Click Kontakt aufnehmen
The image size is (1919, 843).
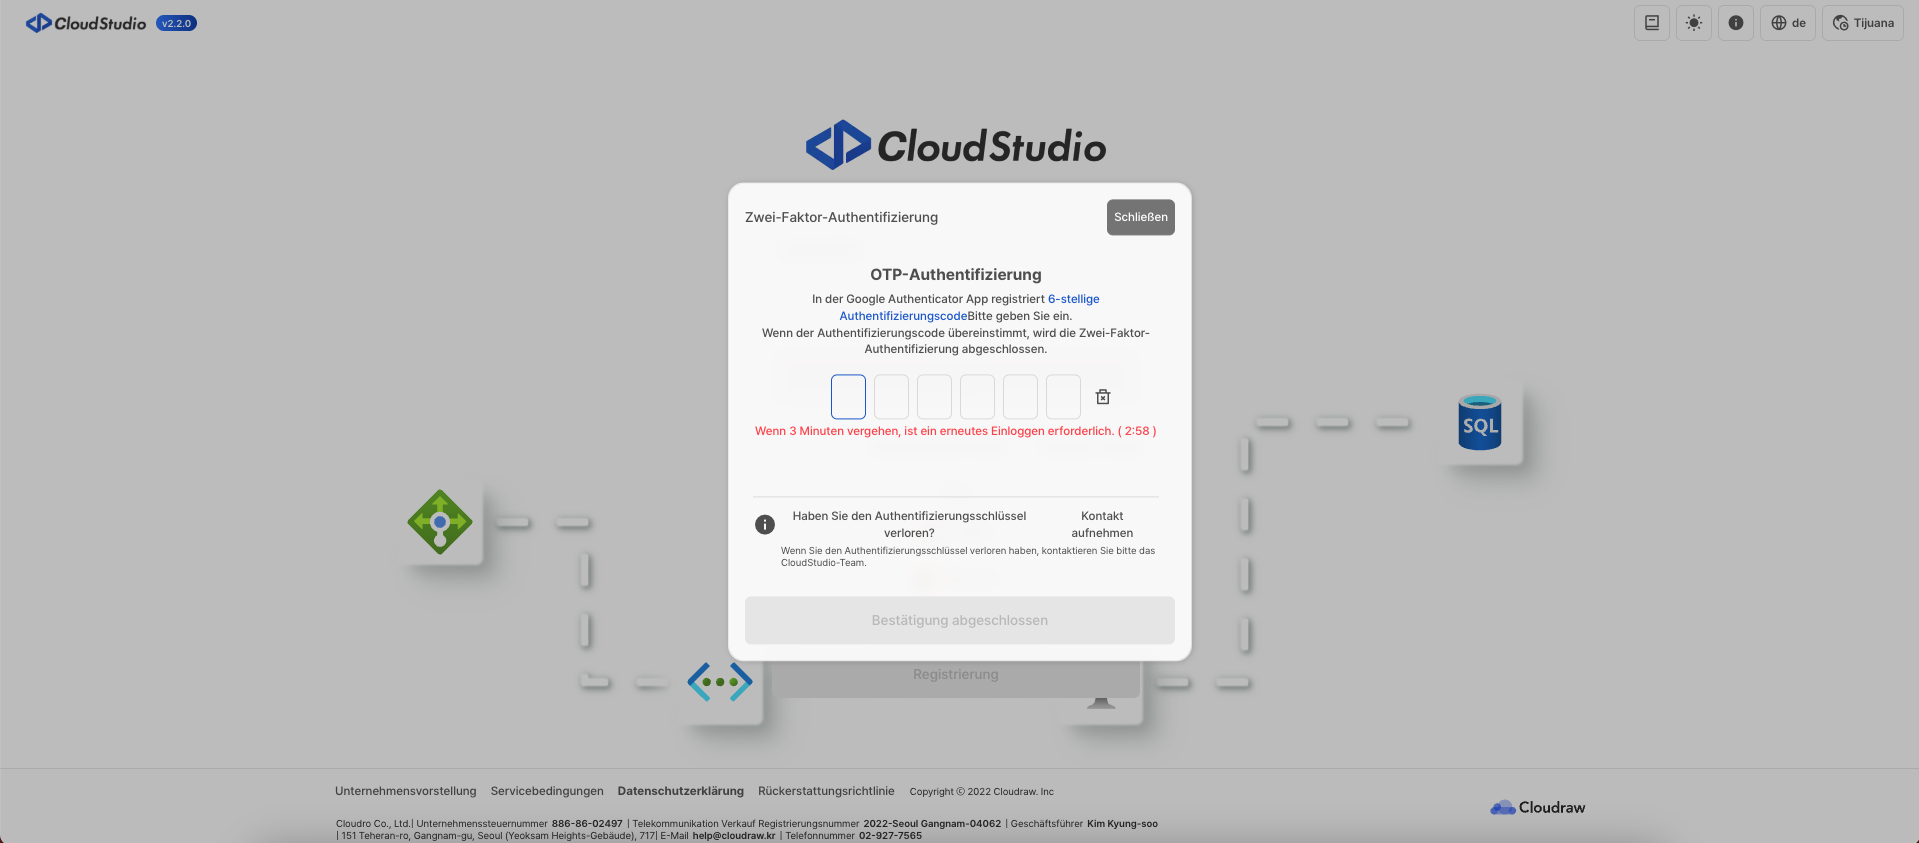pos(1102,524)
